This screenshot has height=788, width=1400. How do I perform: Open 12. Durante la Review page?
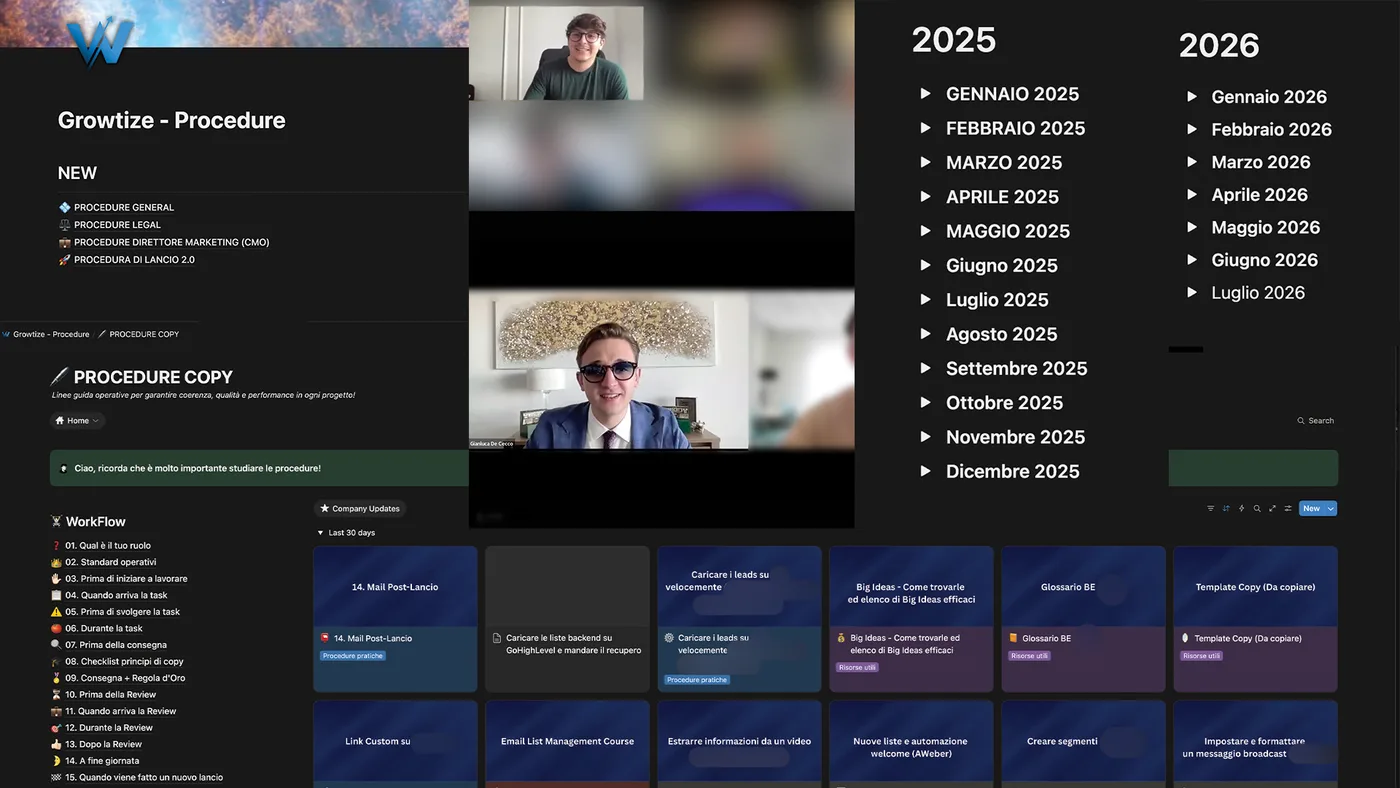(101, 728)
